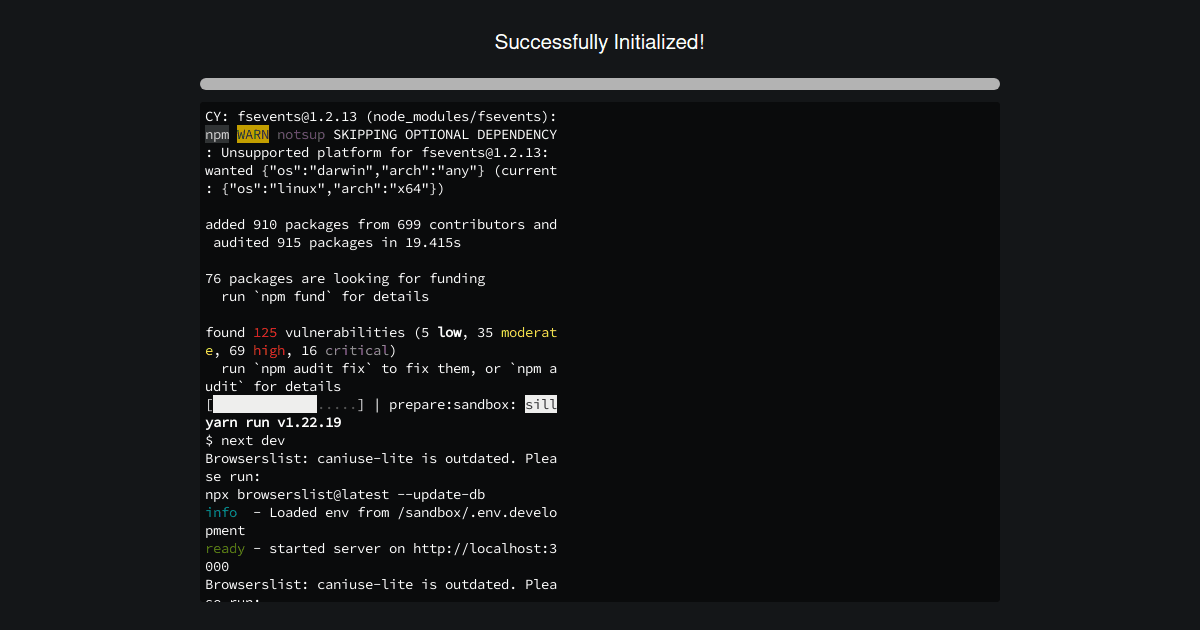Click the highlighted npm label
1200x630 pixels.
(x=216, y=134)
